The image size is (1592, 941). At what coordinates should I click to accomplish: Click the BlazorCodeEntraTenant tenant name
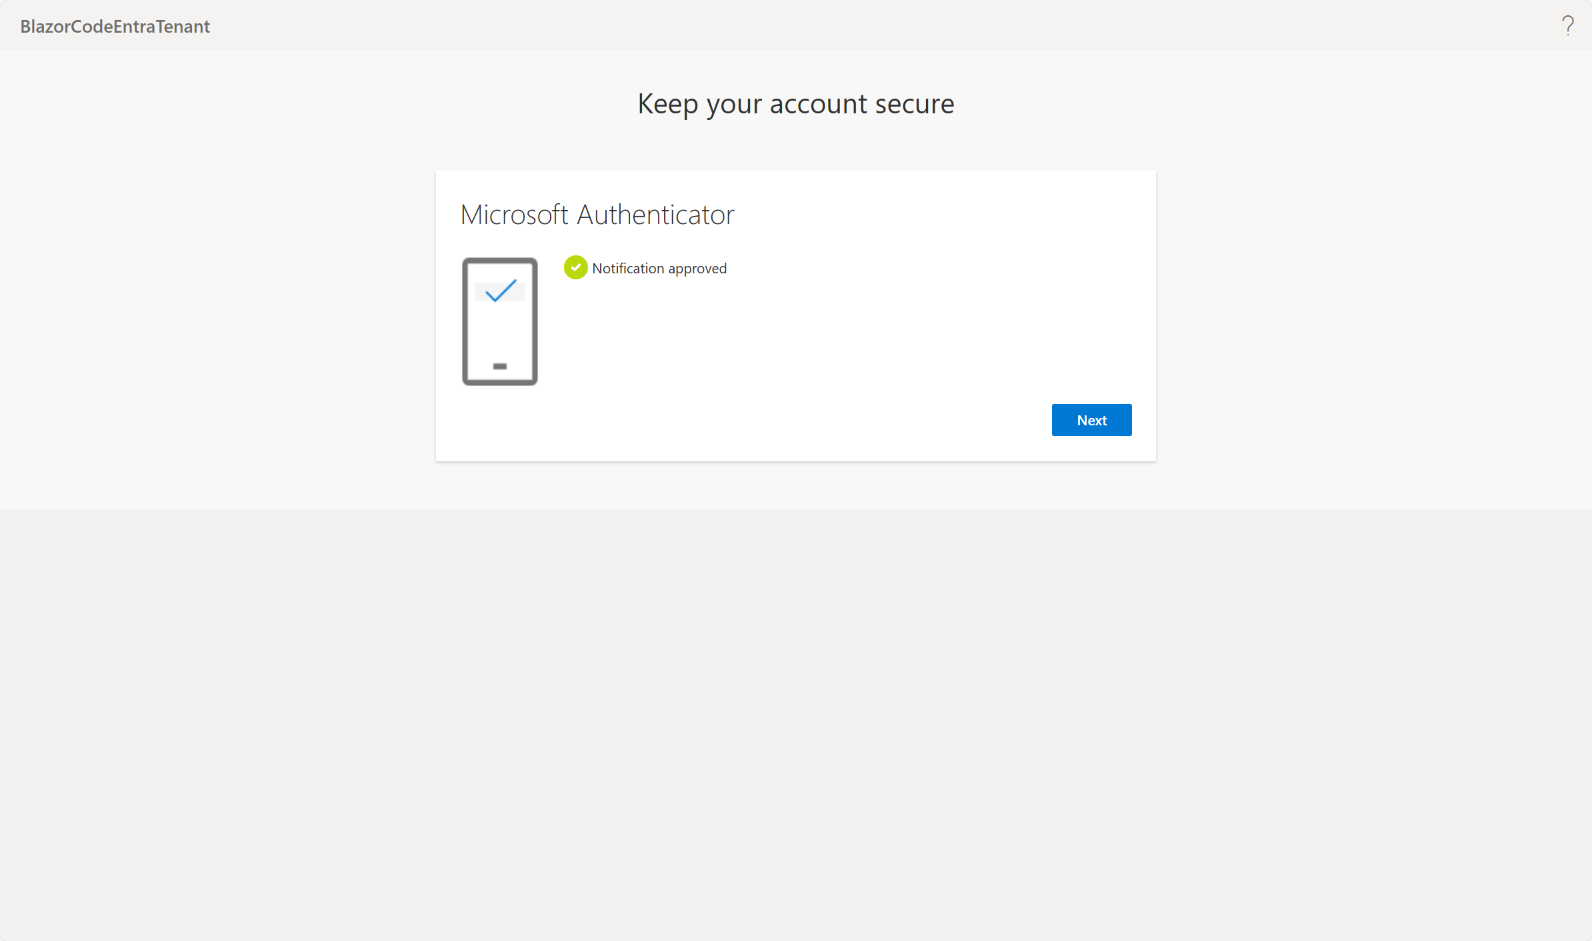click(115, 27)
